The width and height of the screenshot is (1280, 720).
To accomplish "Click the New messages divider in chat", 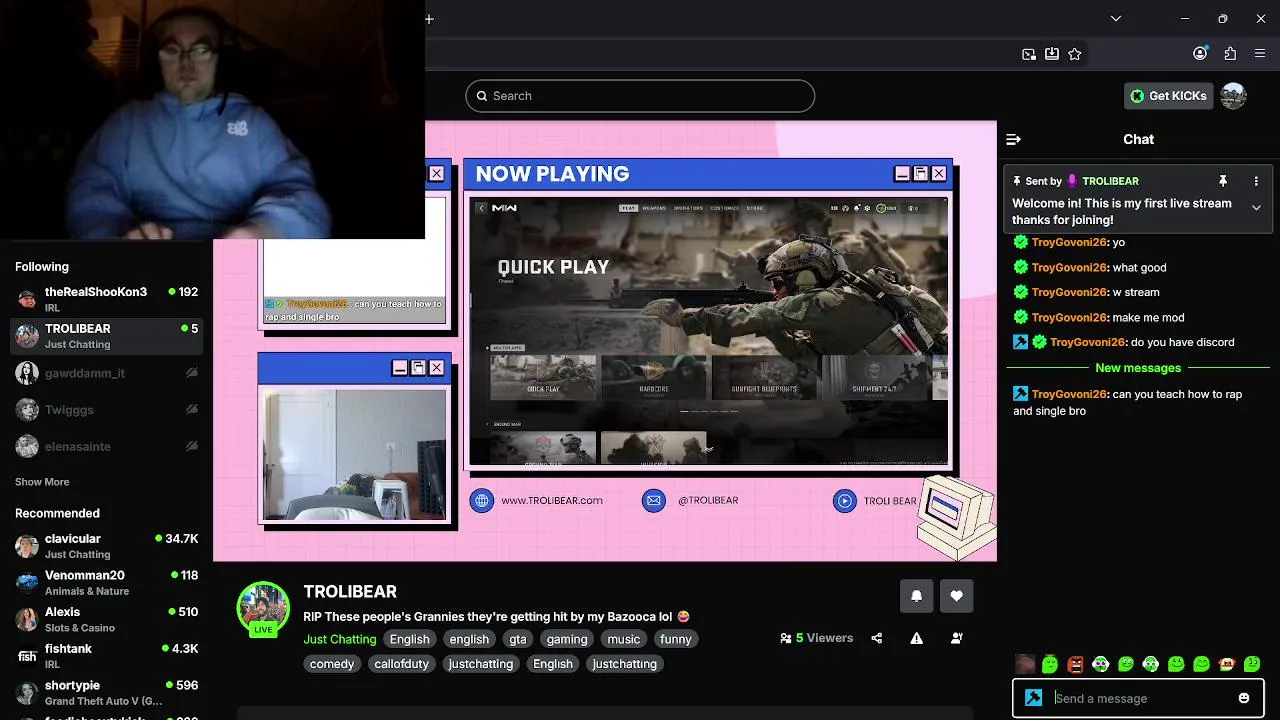I will coord(1138,368).
